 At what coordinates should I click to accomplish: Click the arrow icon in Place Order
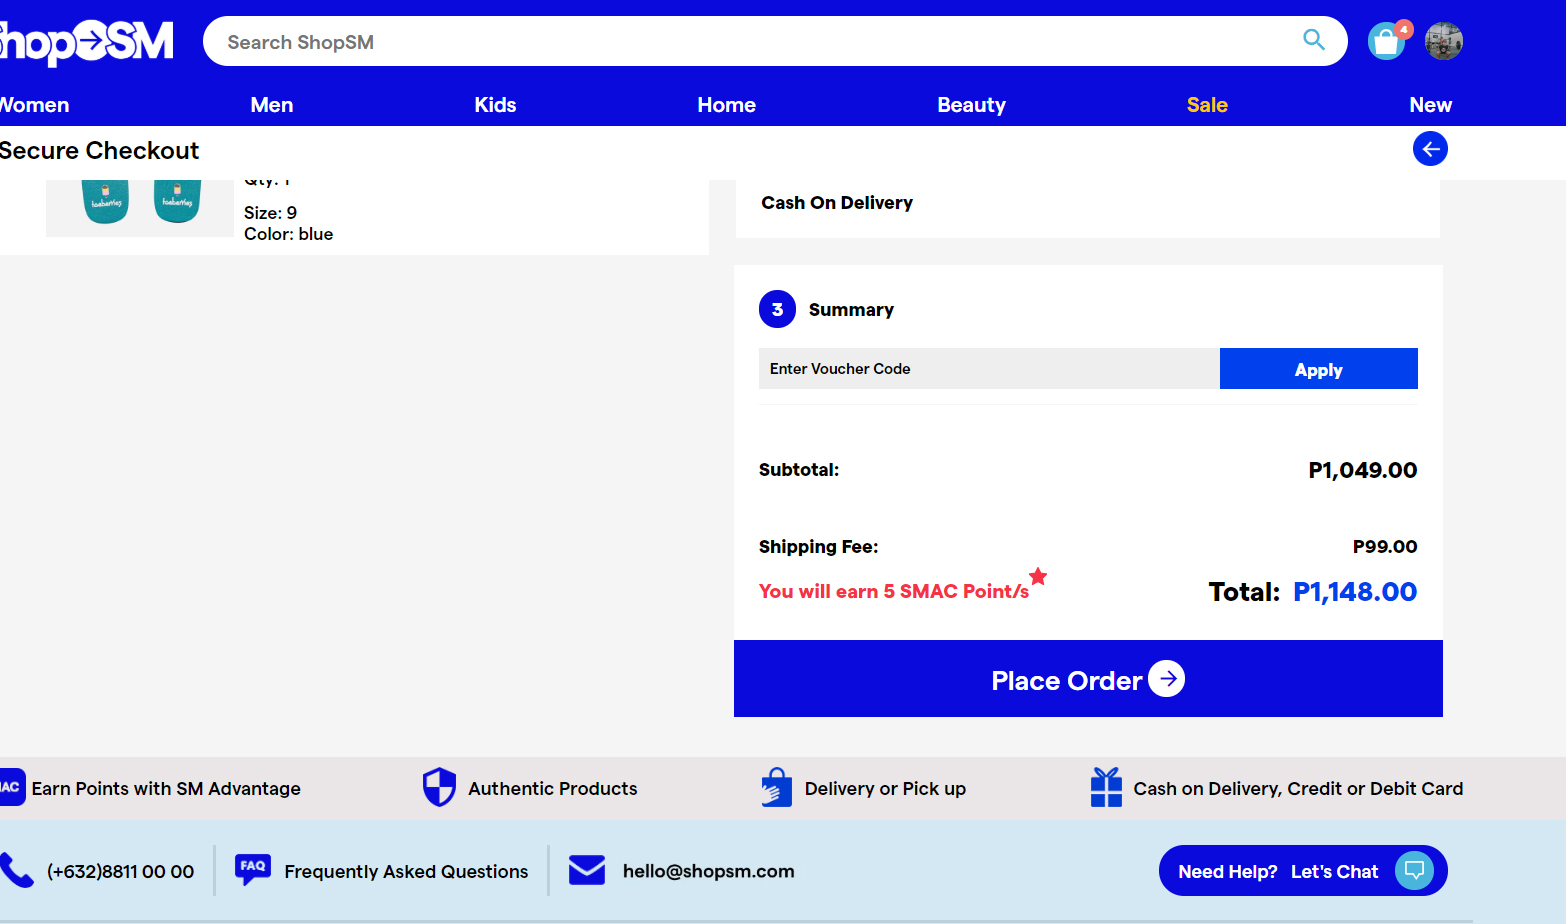[1166, 679]
